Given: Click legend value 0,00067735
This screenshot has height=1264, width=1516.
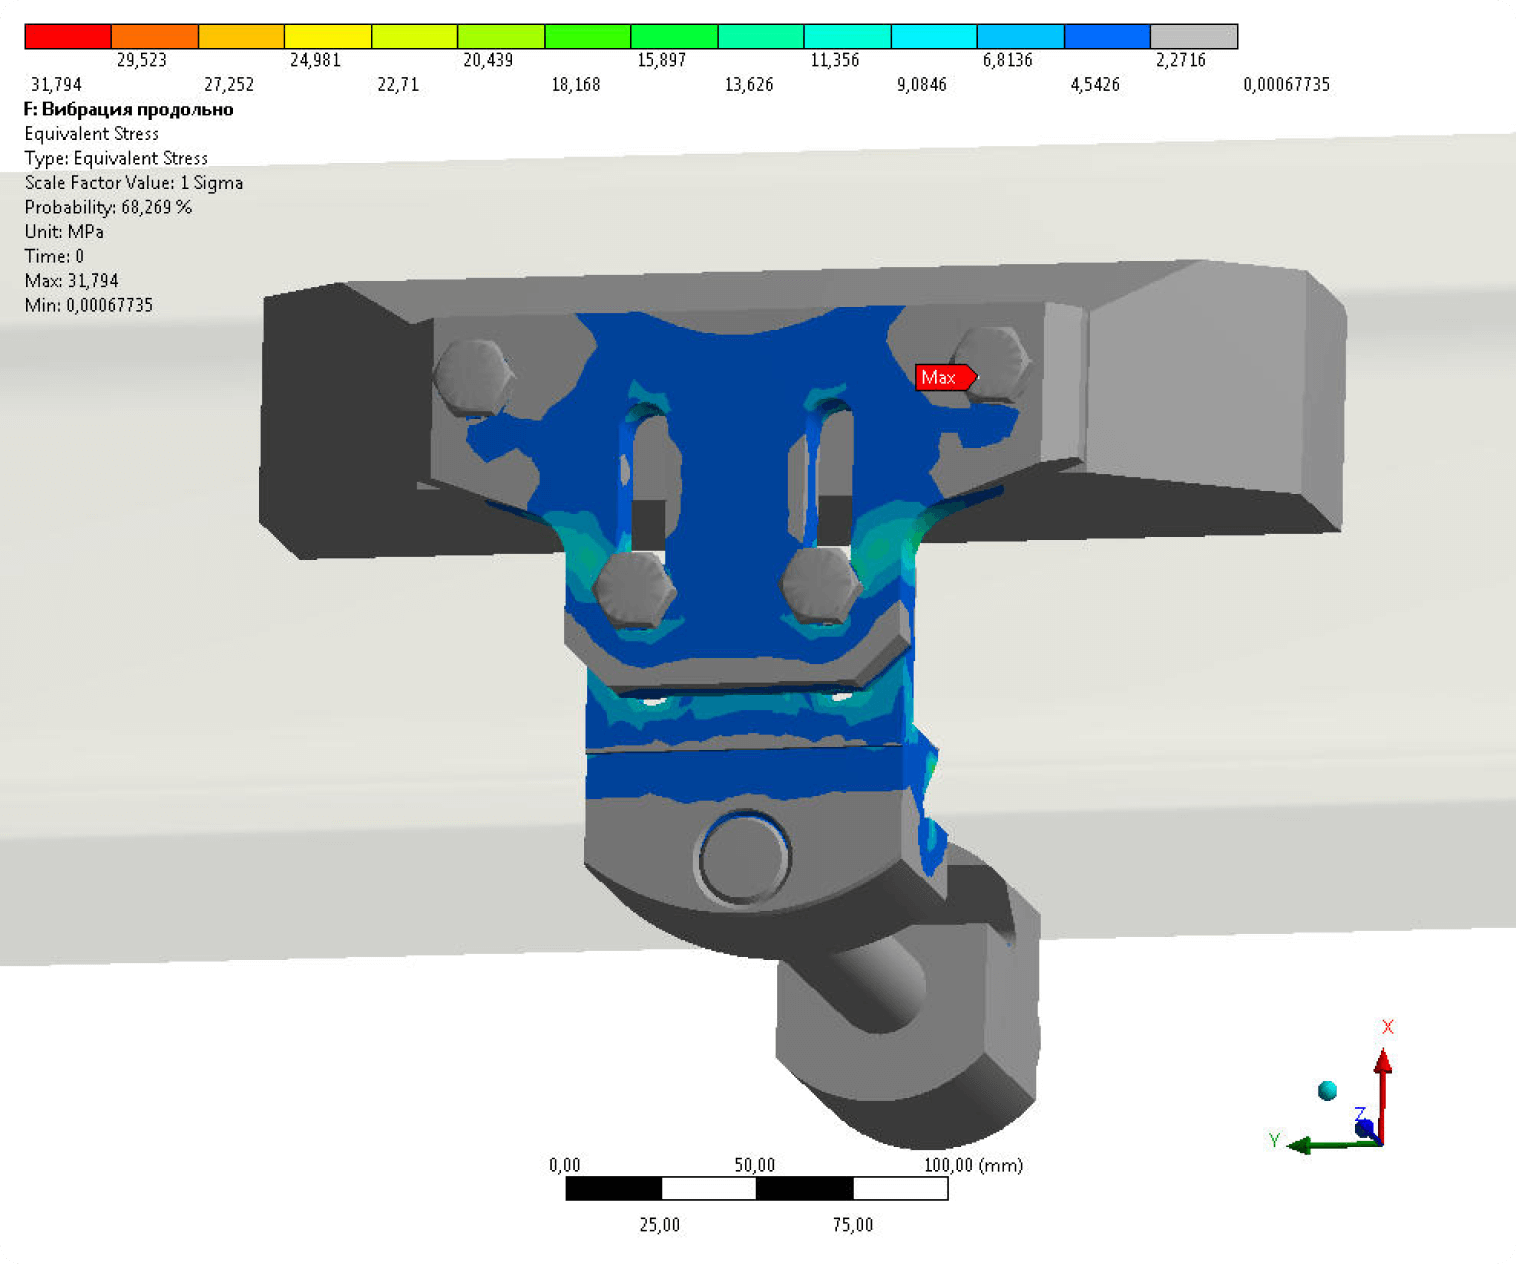Looking at the screenshot, I should click(x=1287, y=85).
